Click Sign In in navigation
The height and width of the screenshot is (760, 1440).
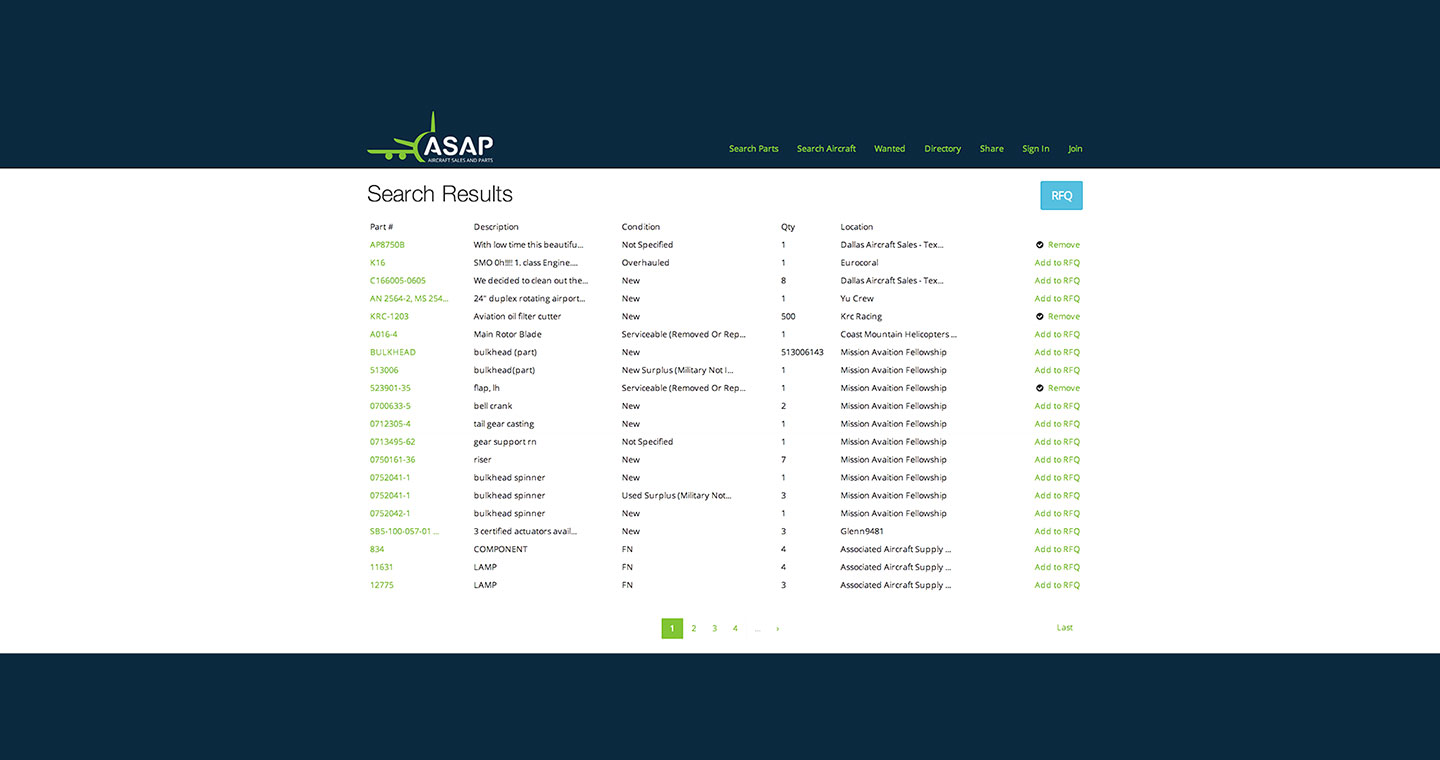pyautogui.click(x=1035, y=149)
